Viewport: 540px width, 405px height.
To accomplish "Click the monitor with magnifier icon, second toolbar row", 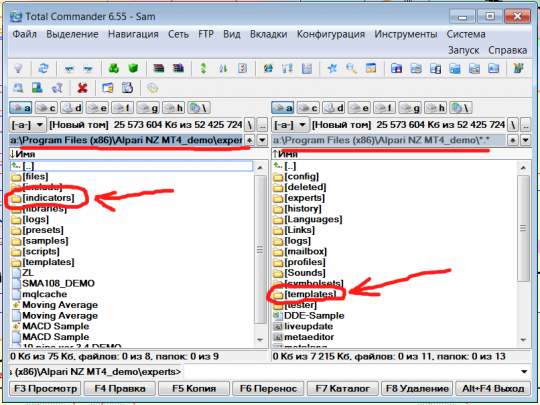I will (18, 88).
